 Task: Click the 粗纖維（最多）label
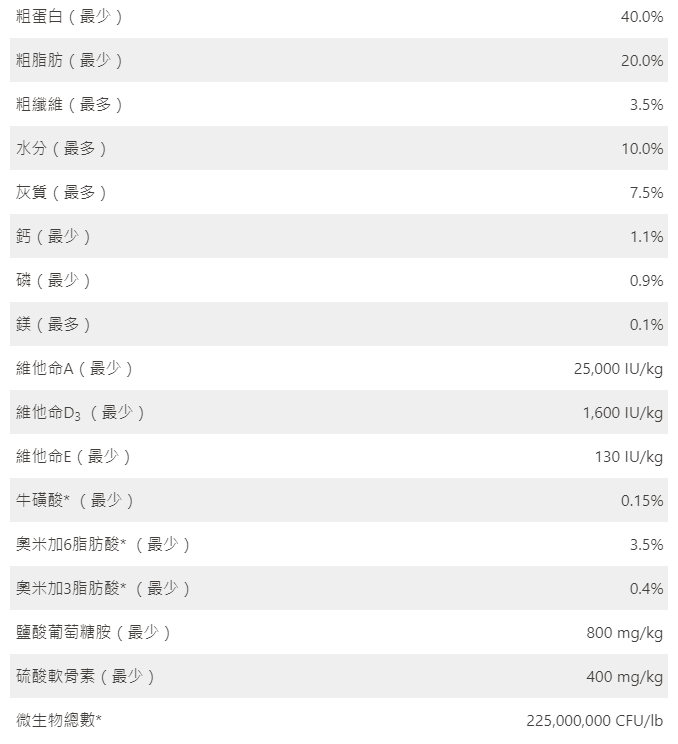(x=70, y=105)
